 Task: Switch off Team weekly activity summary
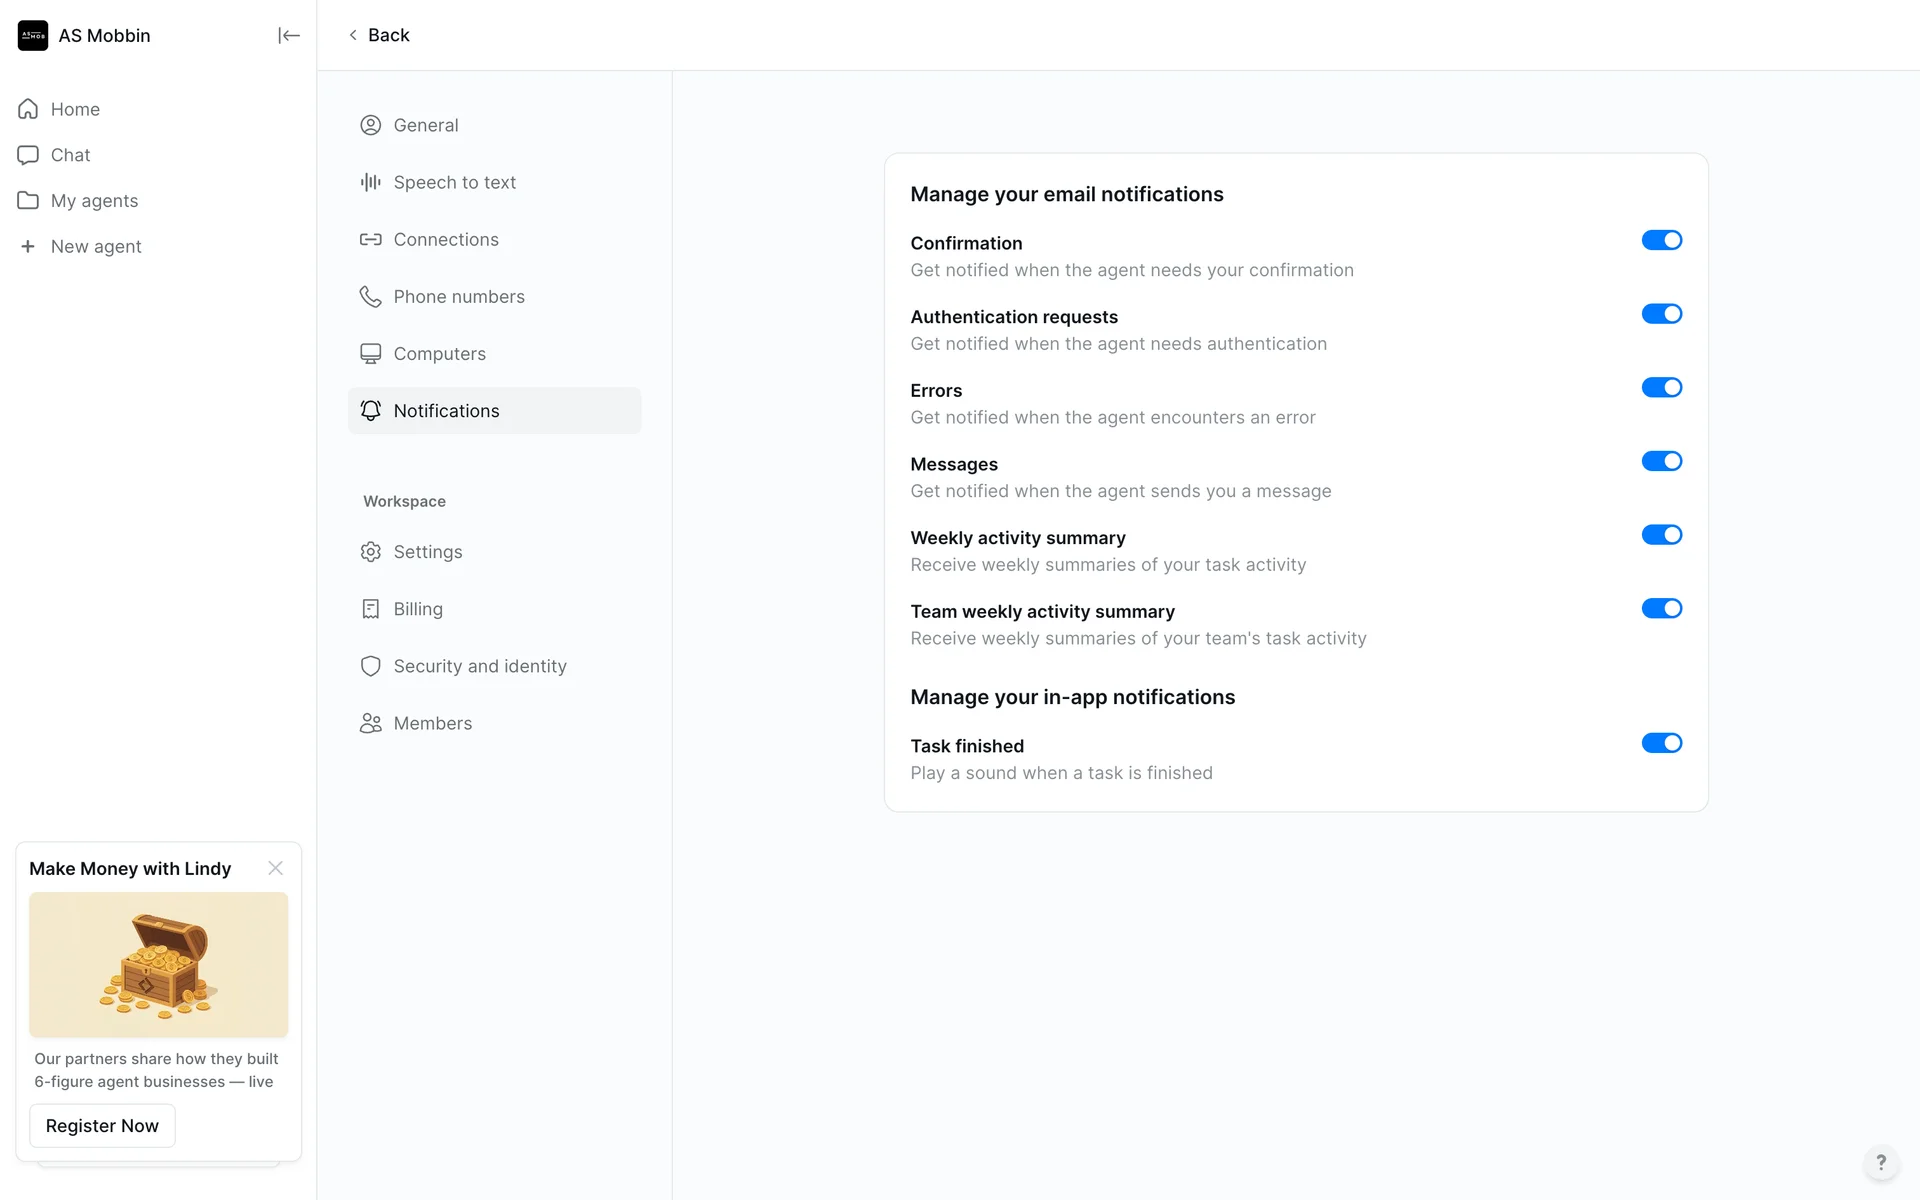[x=1661, y=608]
